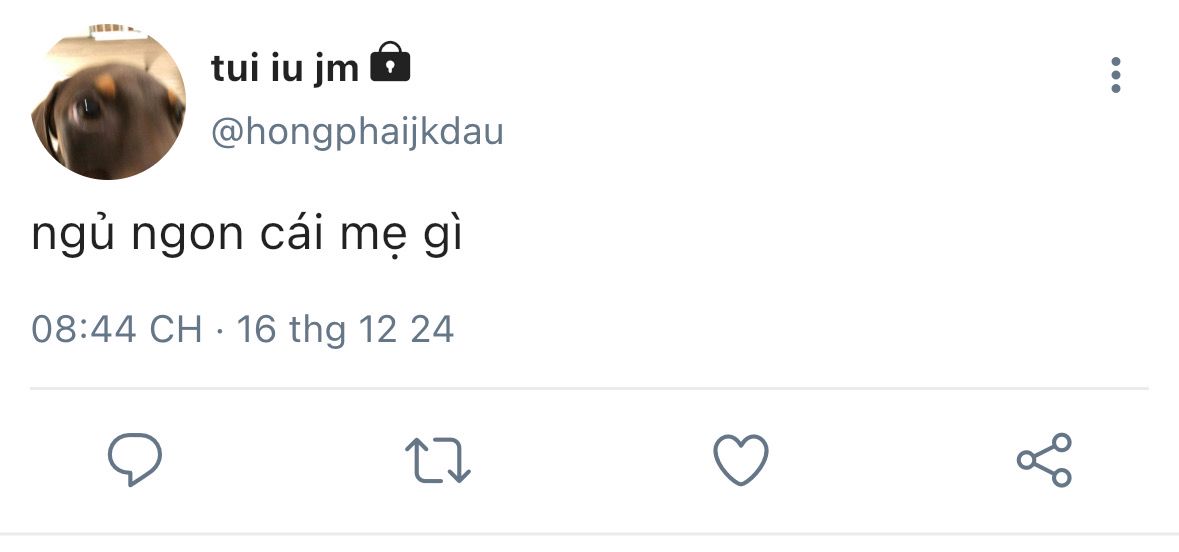Click "jm" in the display name
The height and width of the screenshot is (552, 1179).
pos(336,70)
